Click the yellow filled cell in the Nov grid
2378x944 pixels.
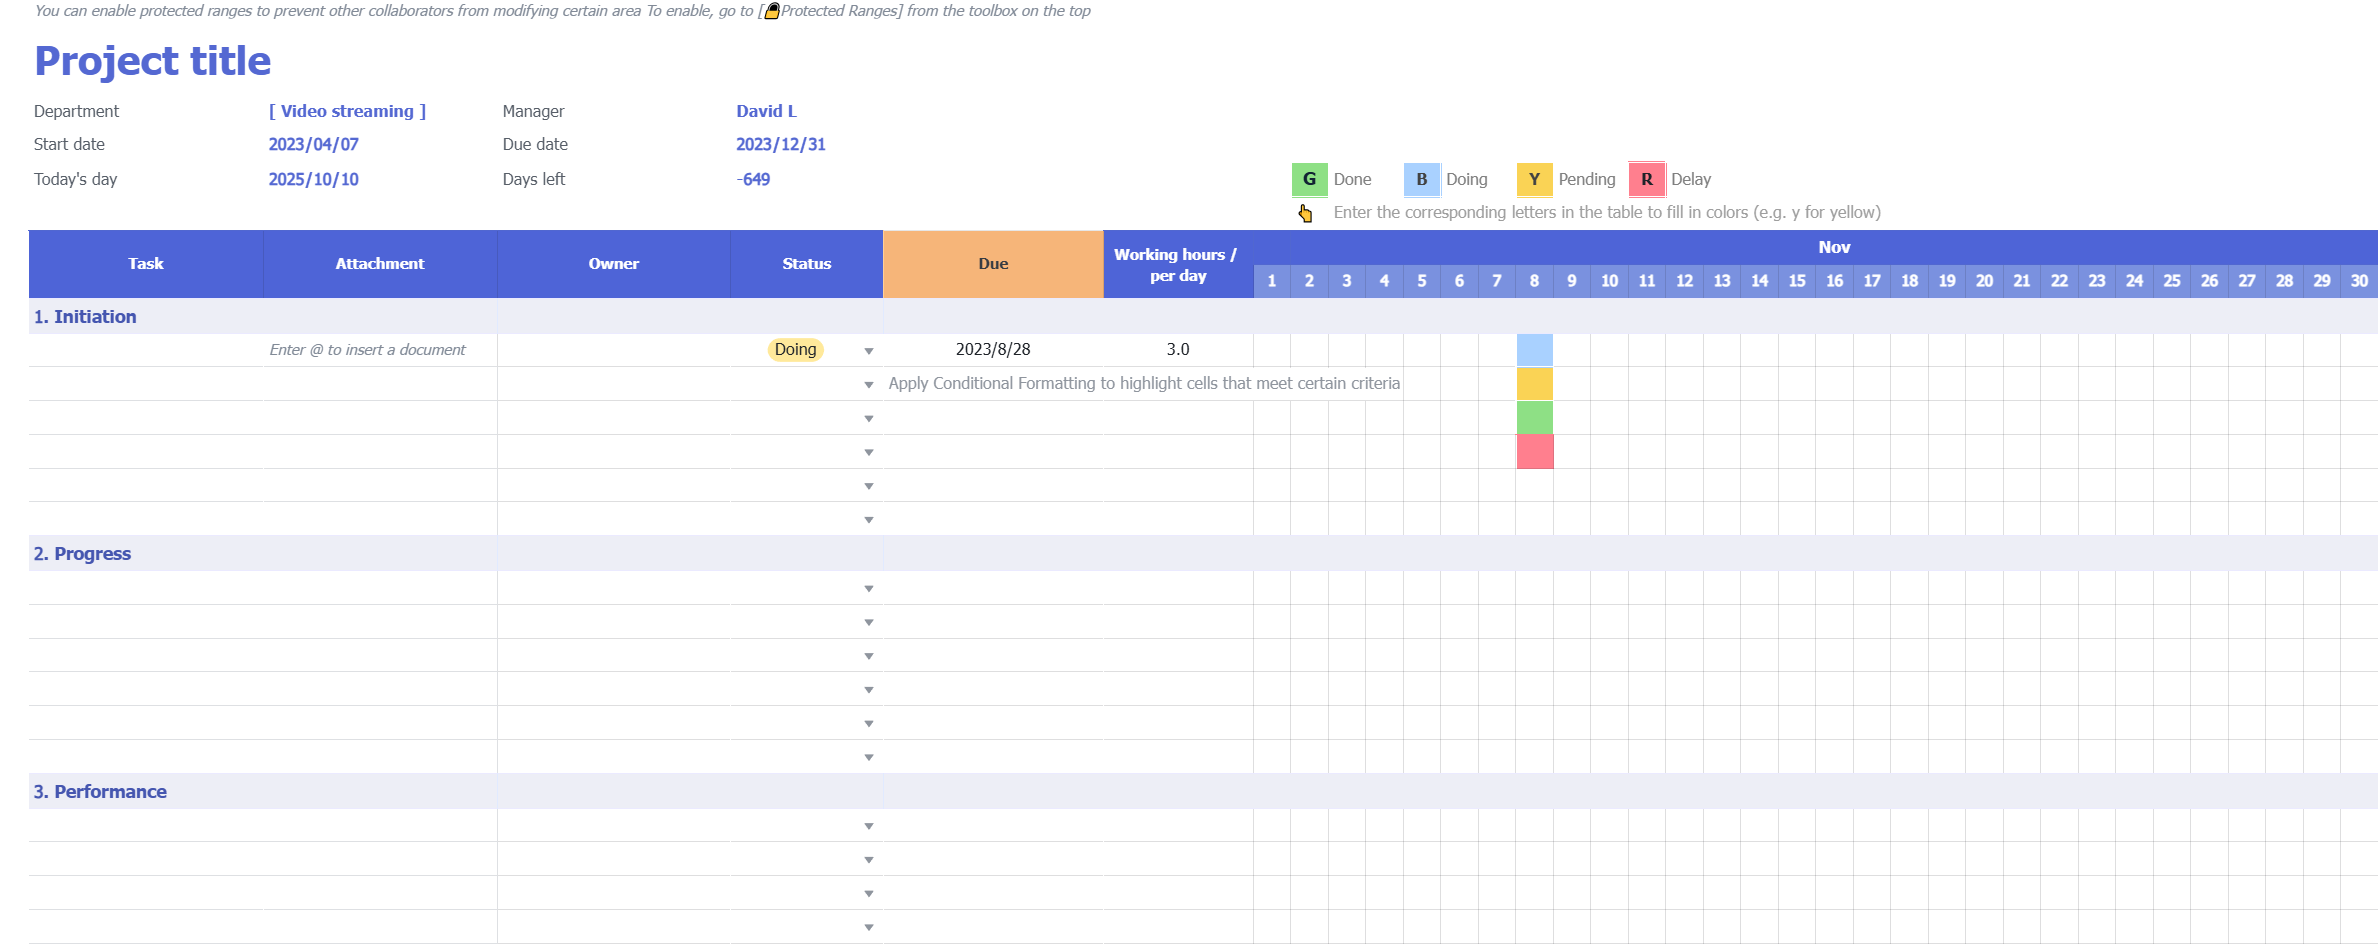coord(1534,384)
